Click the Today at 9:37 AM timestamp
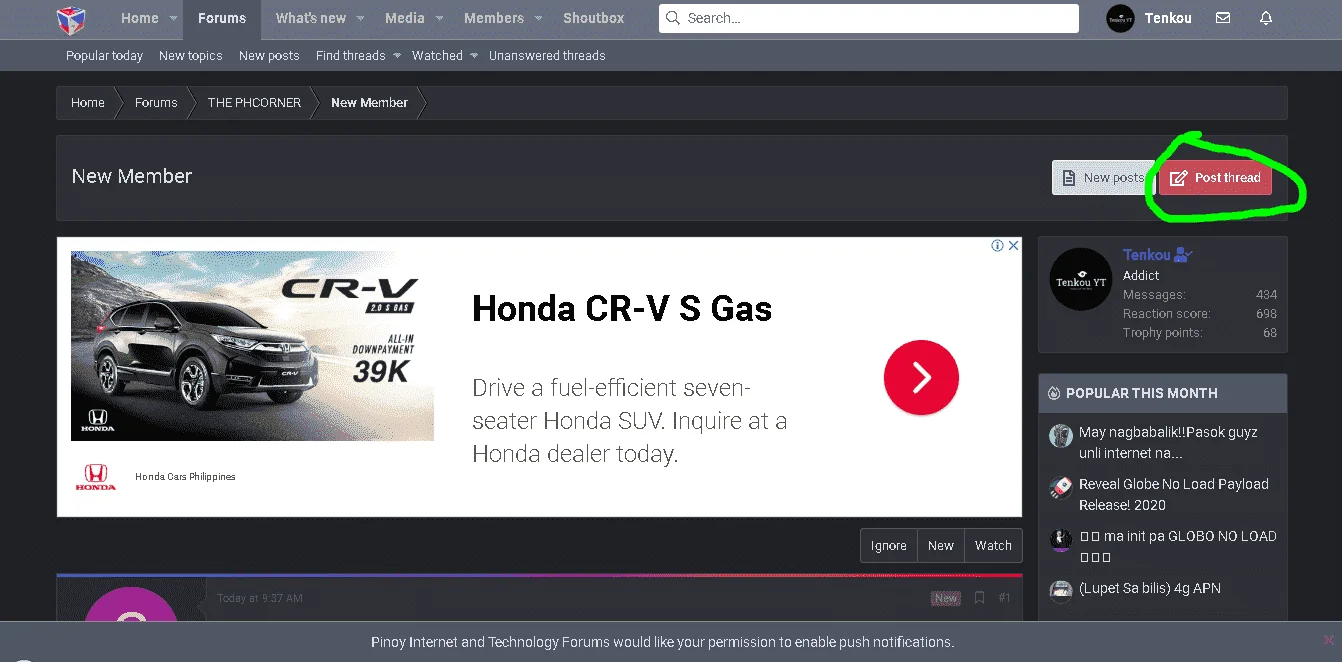The width and height of the screenshot is (1342, 662). (x=260, y=598)
